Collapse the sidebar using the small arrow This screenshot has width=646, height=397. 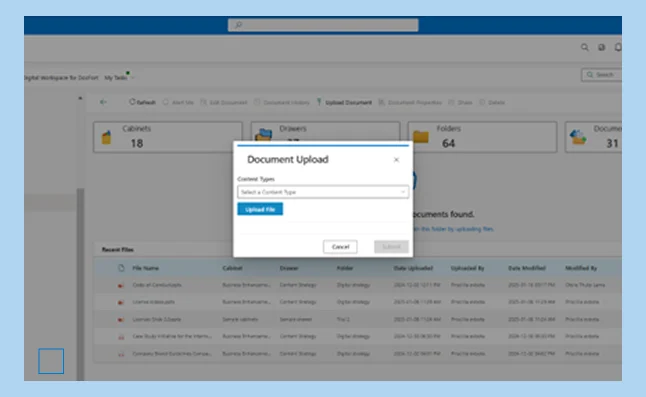(x=80, y=98)
